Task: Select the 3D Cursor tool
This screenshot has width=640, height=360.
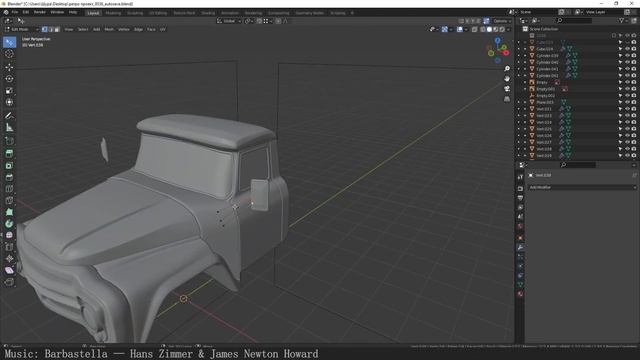Action: [x=9, y=54]
